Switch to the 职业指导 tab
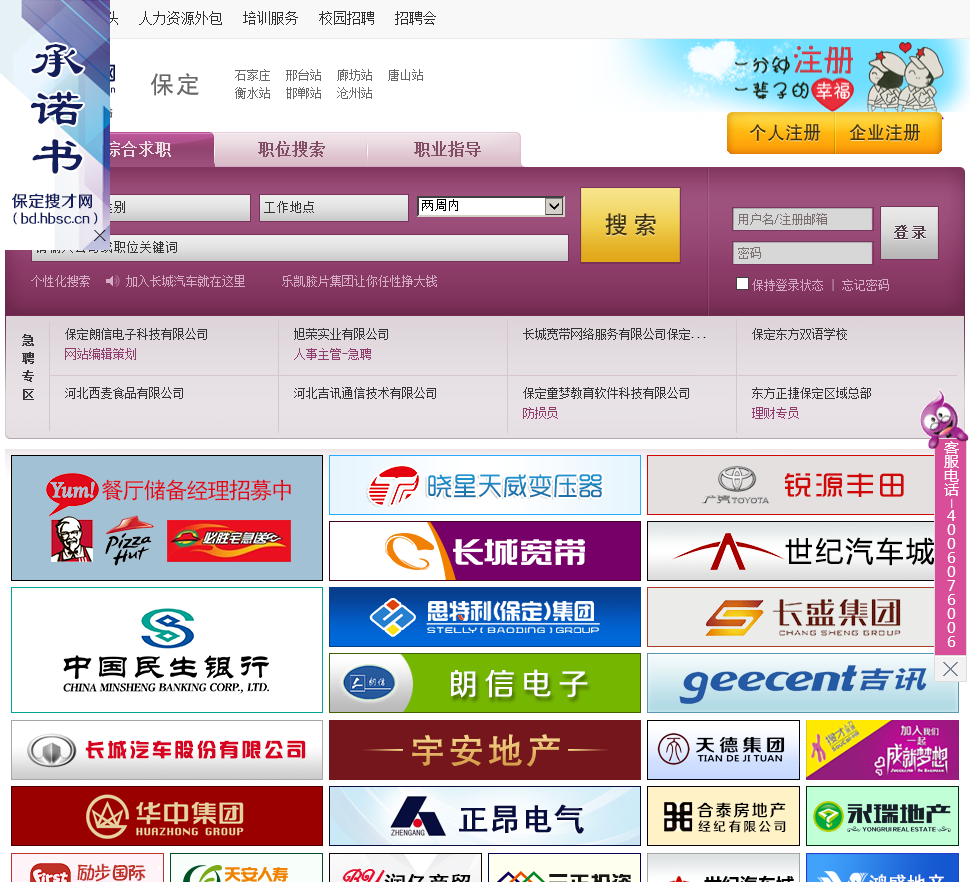The height and width of the screenshot is (882, 970). click(x=447, y=149)
